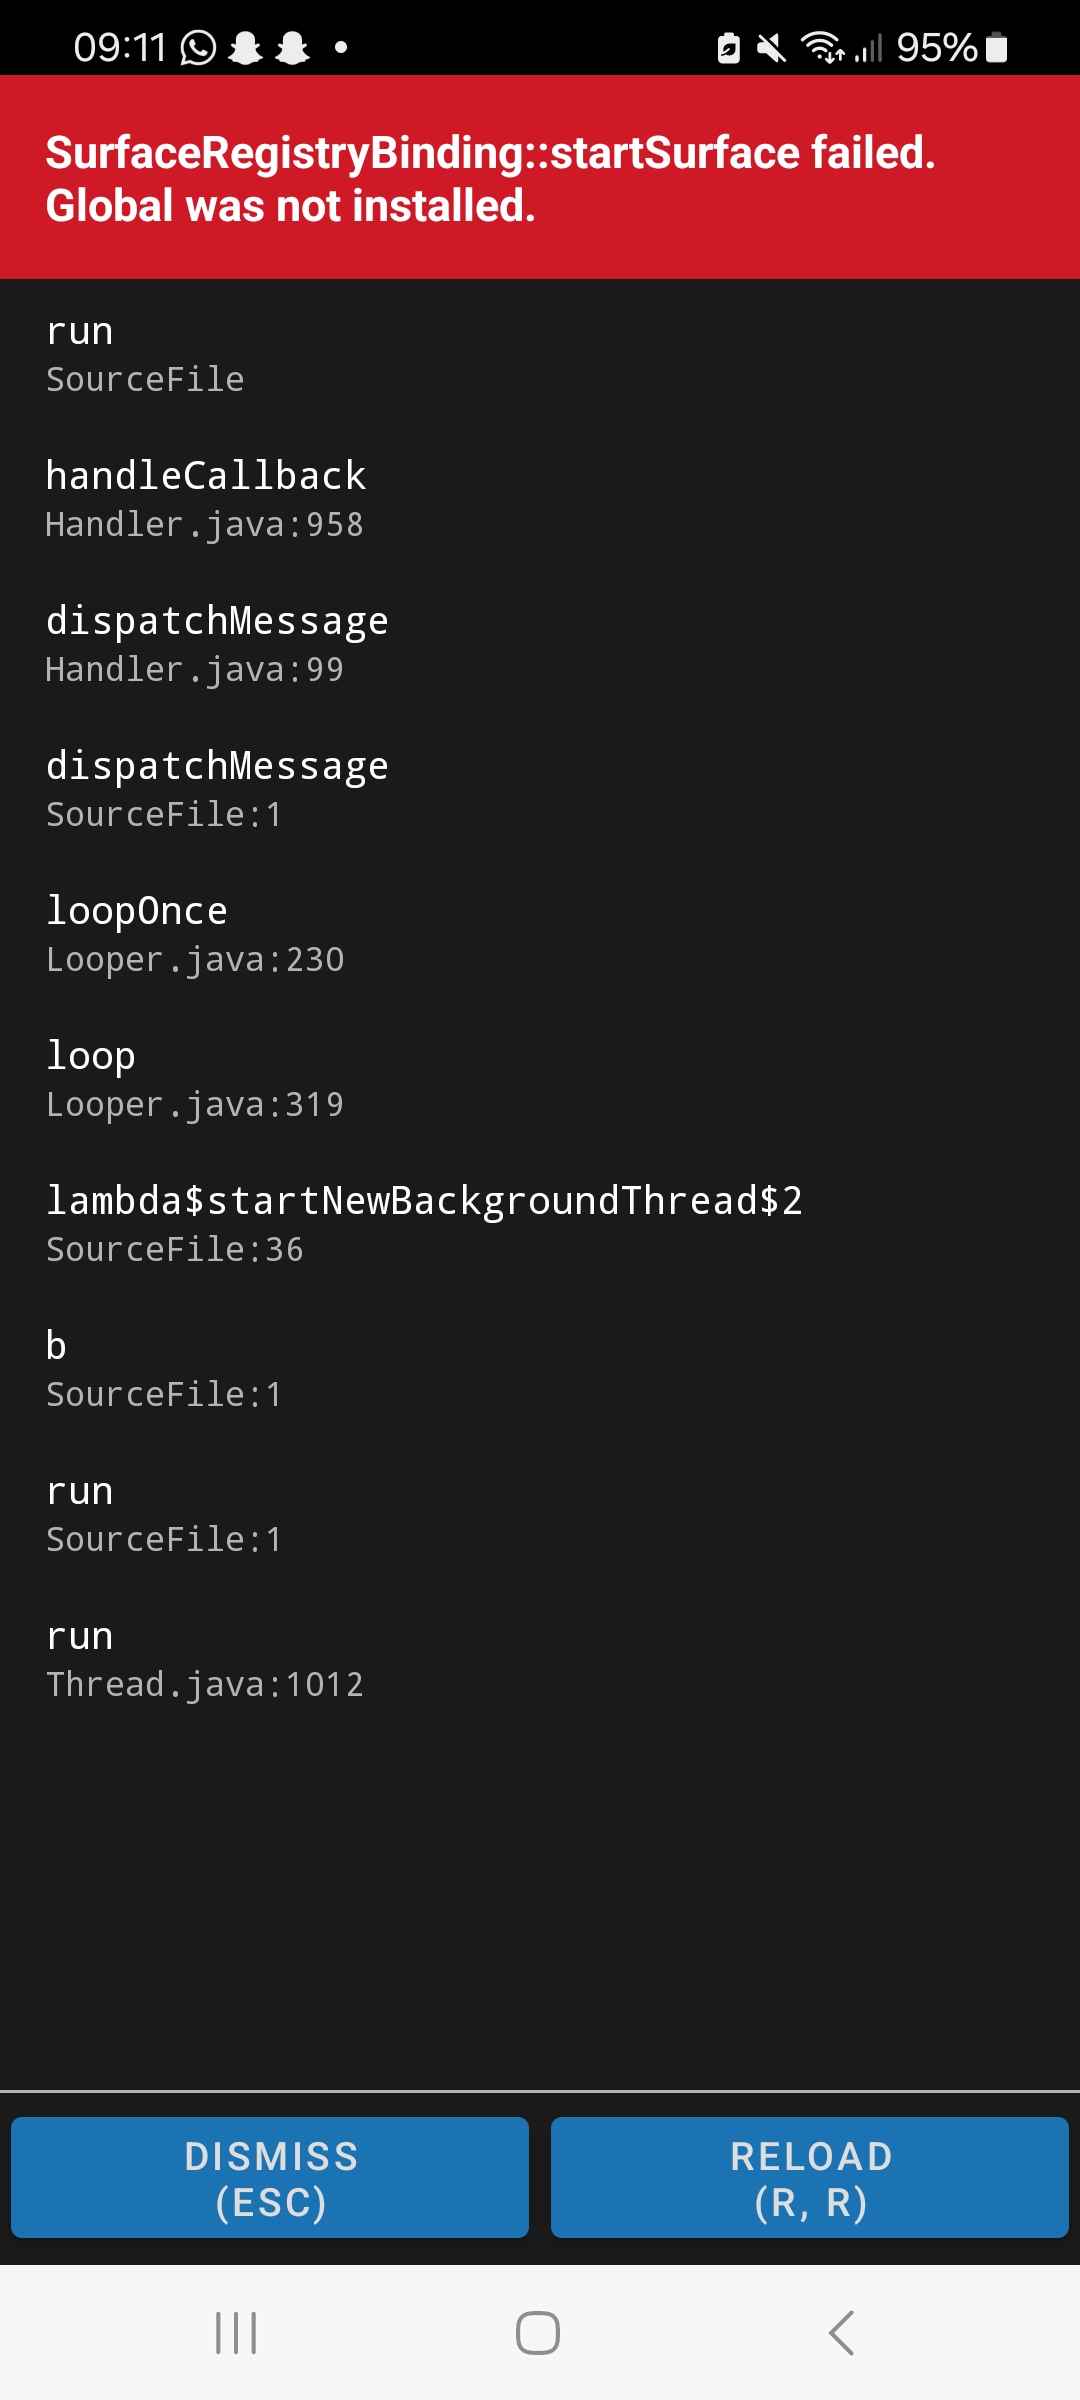Dismiss the error screen

(x=270, y=2177)
